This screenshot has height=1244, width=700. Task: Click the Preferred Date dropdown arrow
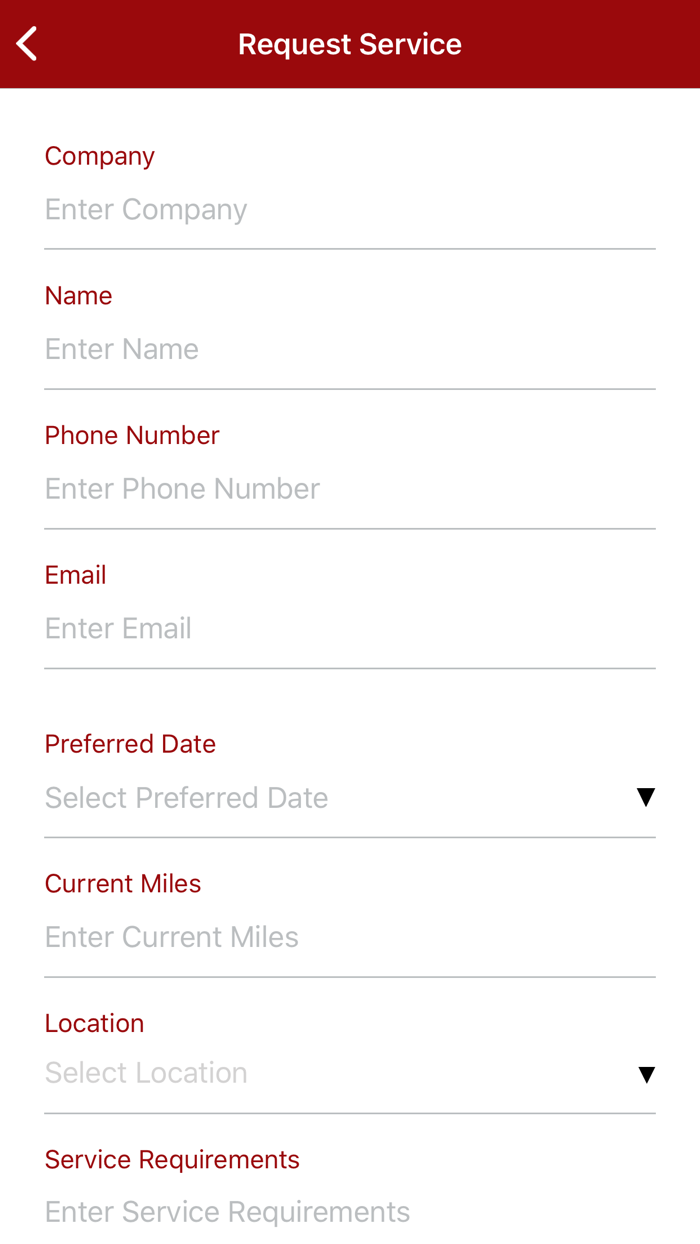[x=646, y=797]
